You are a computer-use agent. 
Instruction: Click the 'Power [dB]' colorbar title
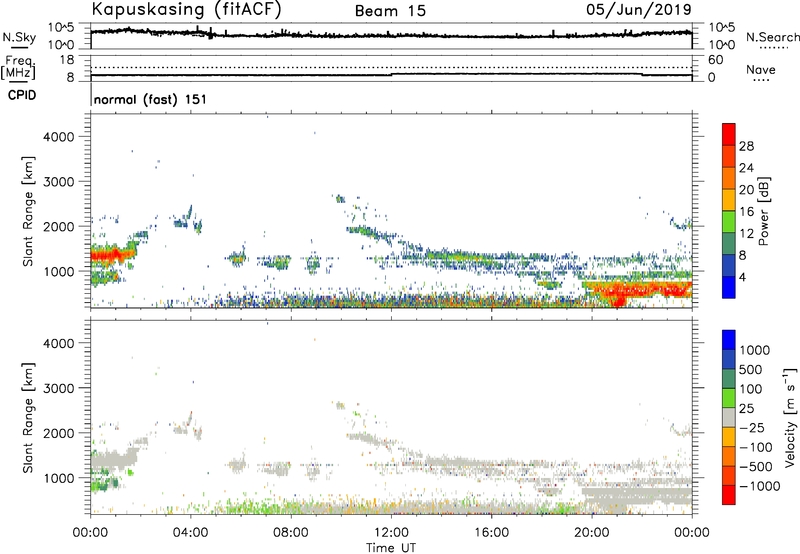click(763, 211)
